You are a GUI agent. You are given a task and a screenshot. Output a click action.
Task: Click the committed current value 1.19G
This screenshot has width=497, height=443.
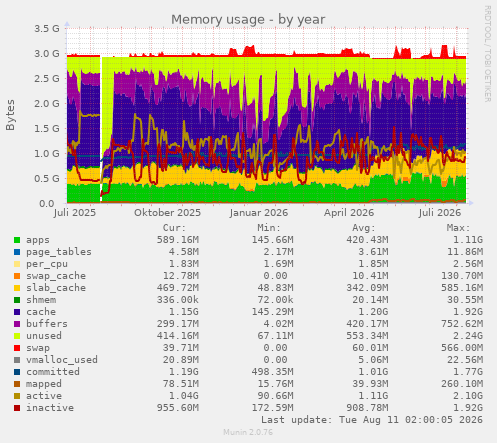pyautogui.click(x=184, y=372)
